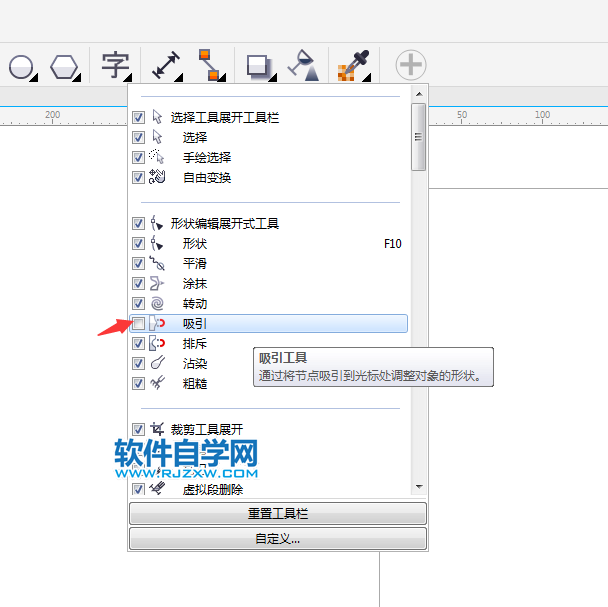Click the 涂抹 entry in the list
Viewport: 608px width, 607px height.
click(x=195, y=283)
